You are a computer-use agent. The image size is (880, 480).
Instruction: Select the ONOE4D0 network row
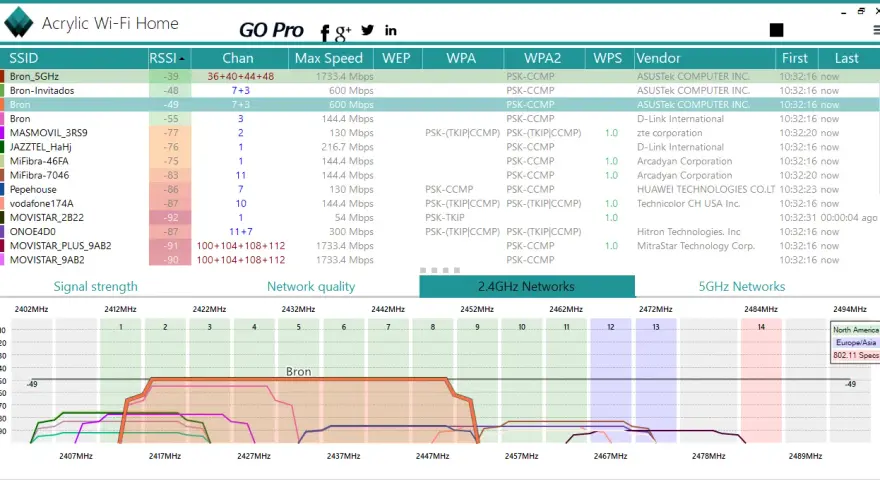pyautogui.click(x=440, y=231)
